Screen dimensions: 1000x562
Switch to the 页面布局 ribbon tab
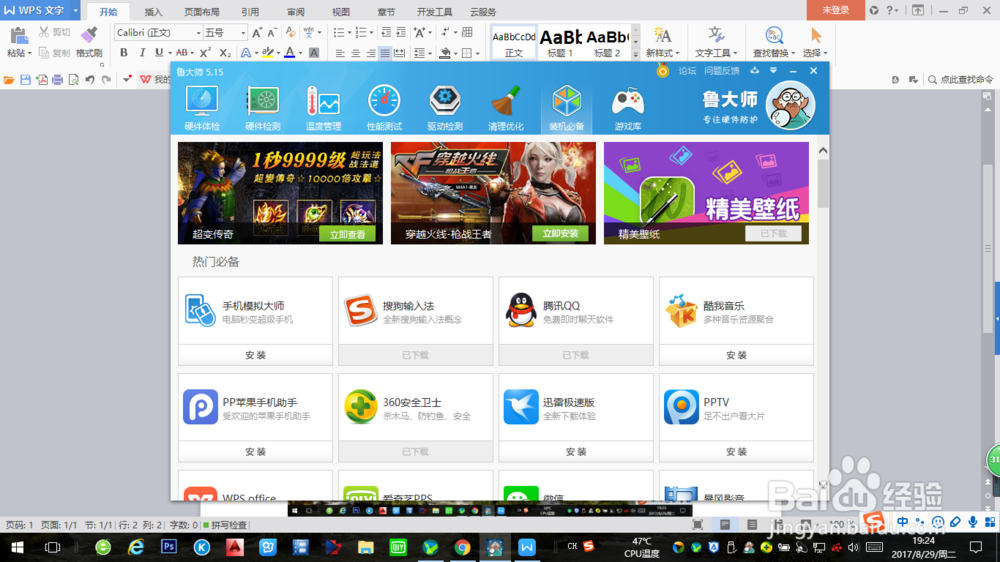pyautogui.click(x=202, y=11)
